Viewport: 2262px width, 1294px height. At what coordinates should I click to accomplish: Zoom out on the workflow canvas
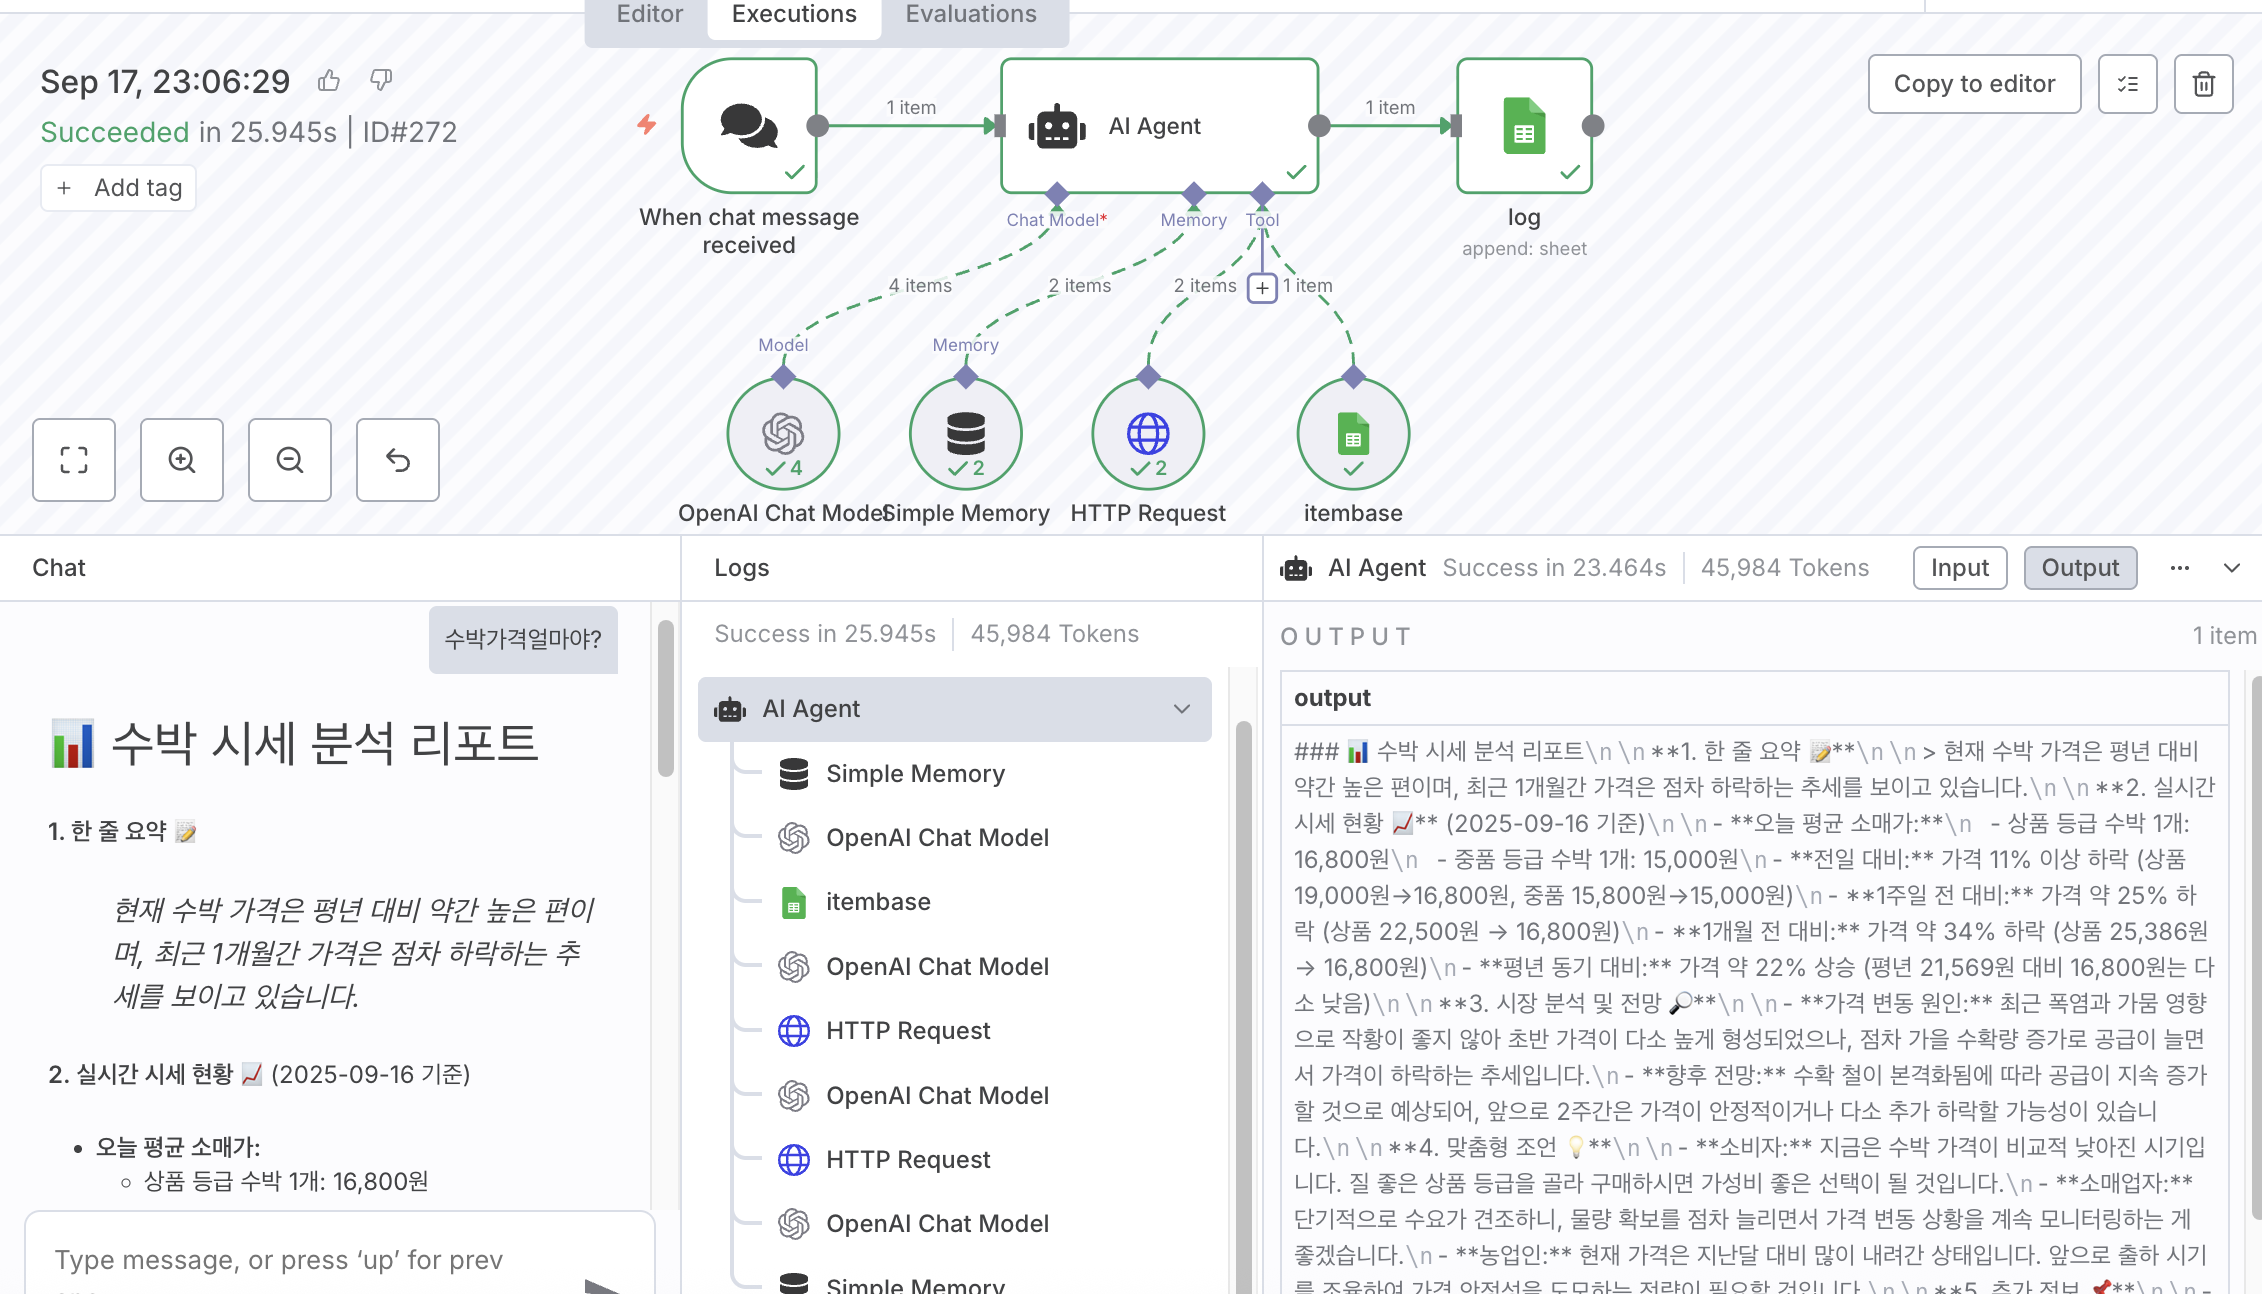[290, 460]
